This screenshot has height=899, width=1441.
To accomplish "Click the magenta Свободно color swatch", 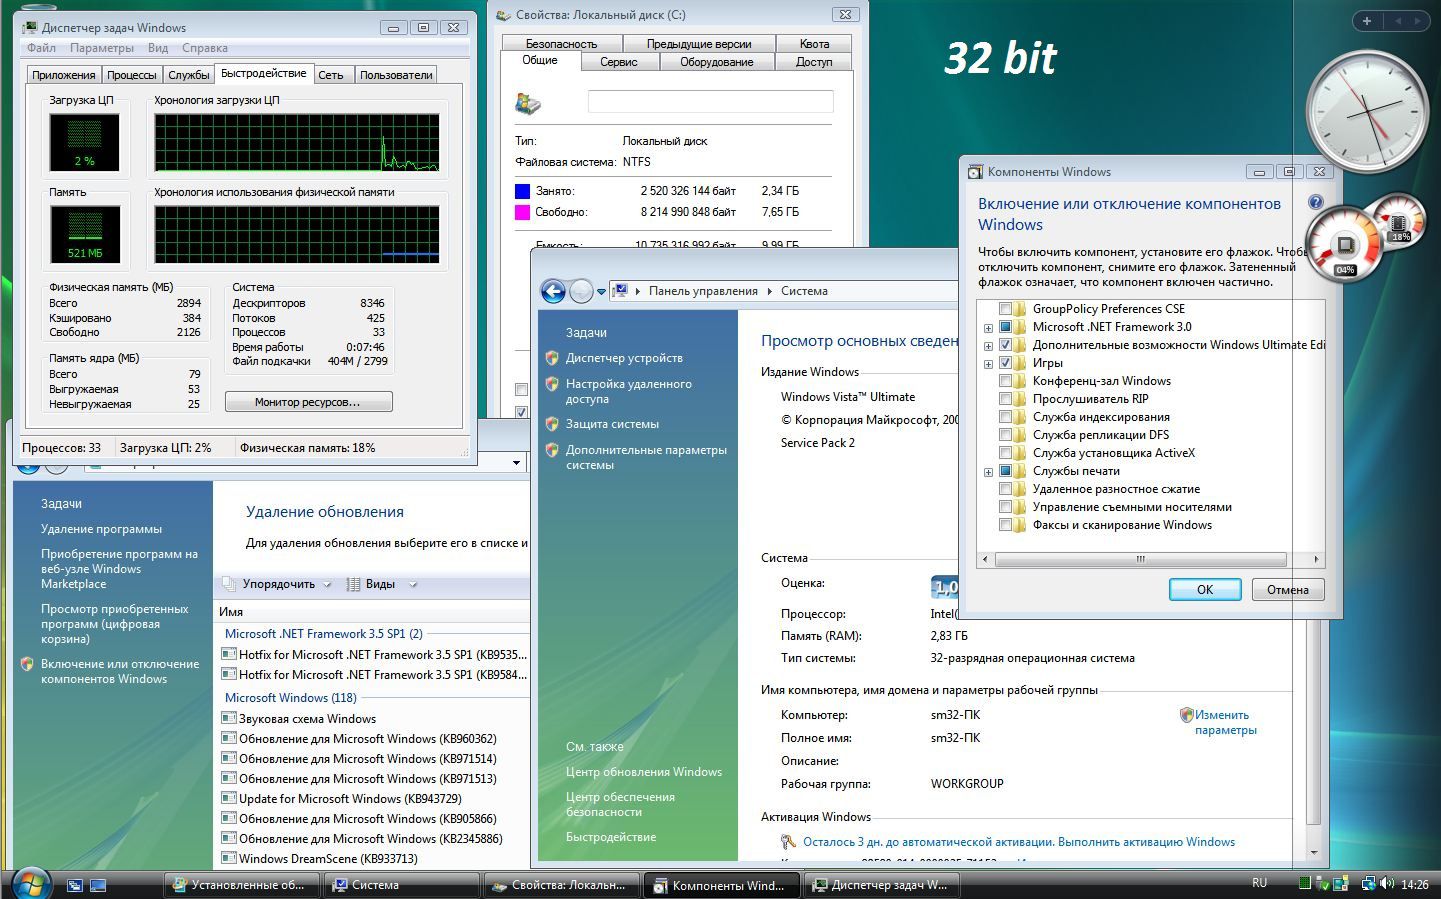I will [x=522, y=212].
